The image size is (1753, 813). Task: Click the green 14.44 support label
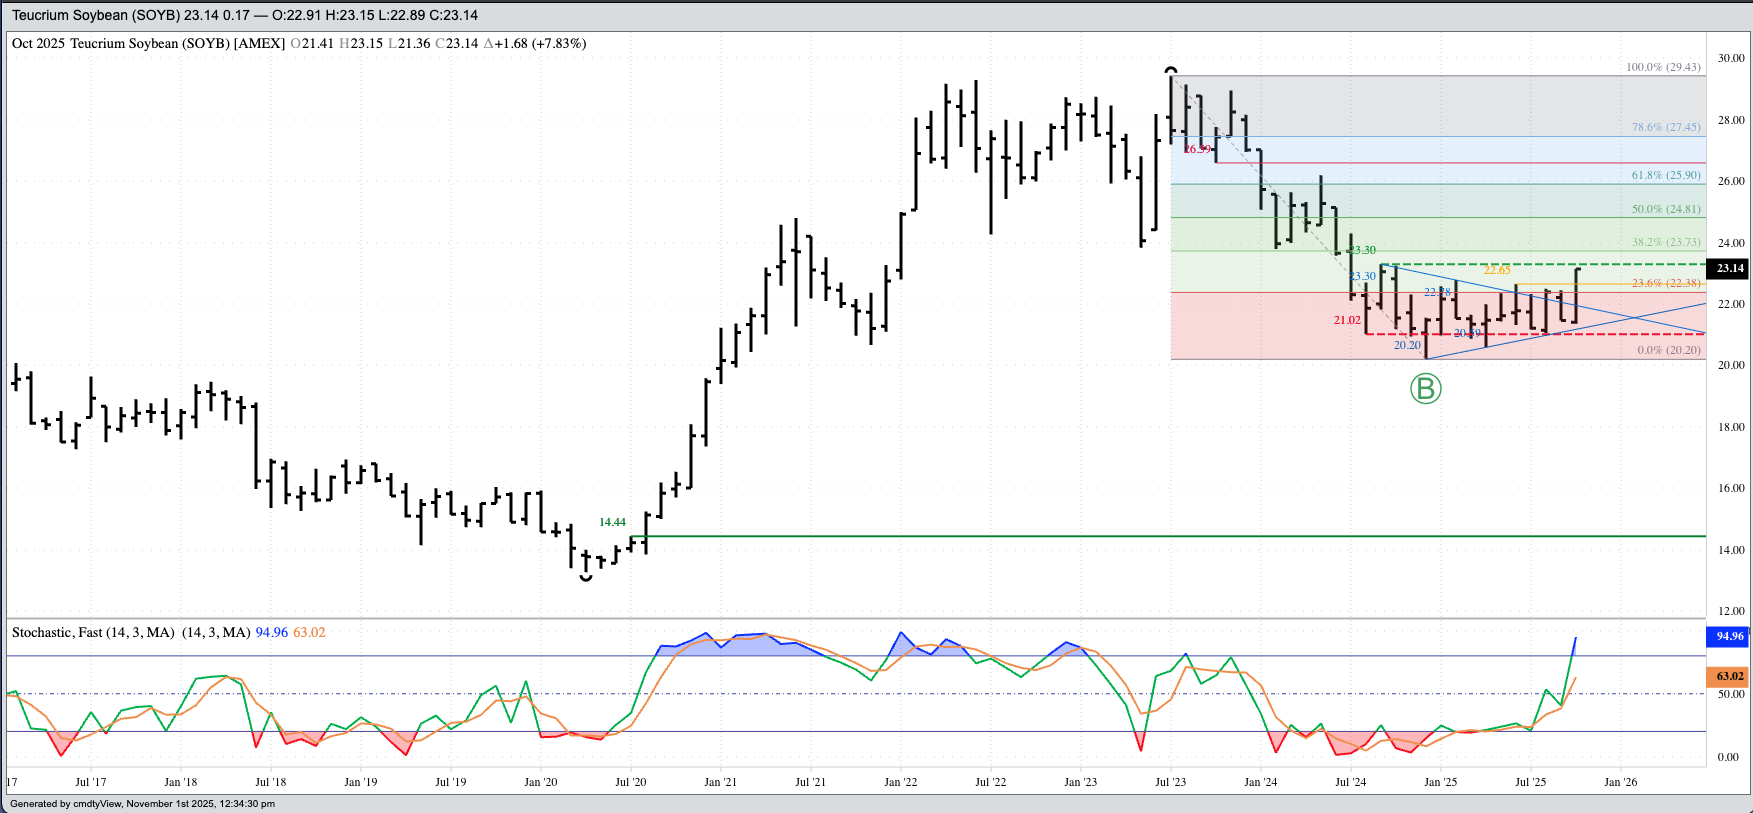(612, 522)
